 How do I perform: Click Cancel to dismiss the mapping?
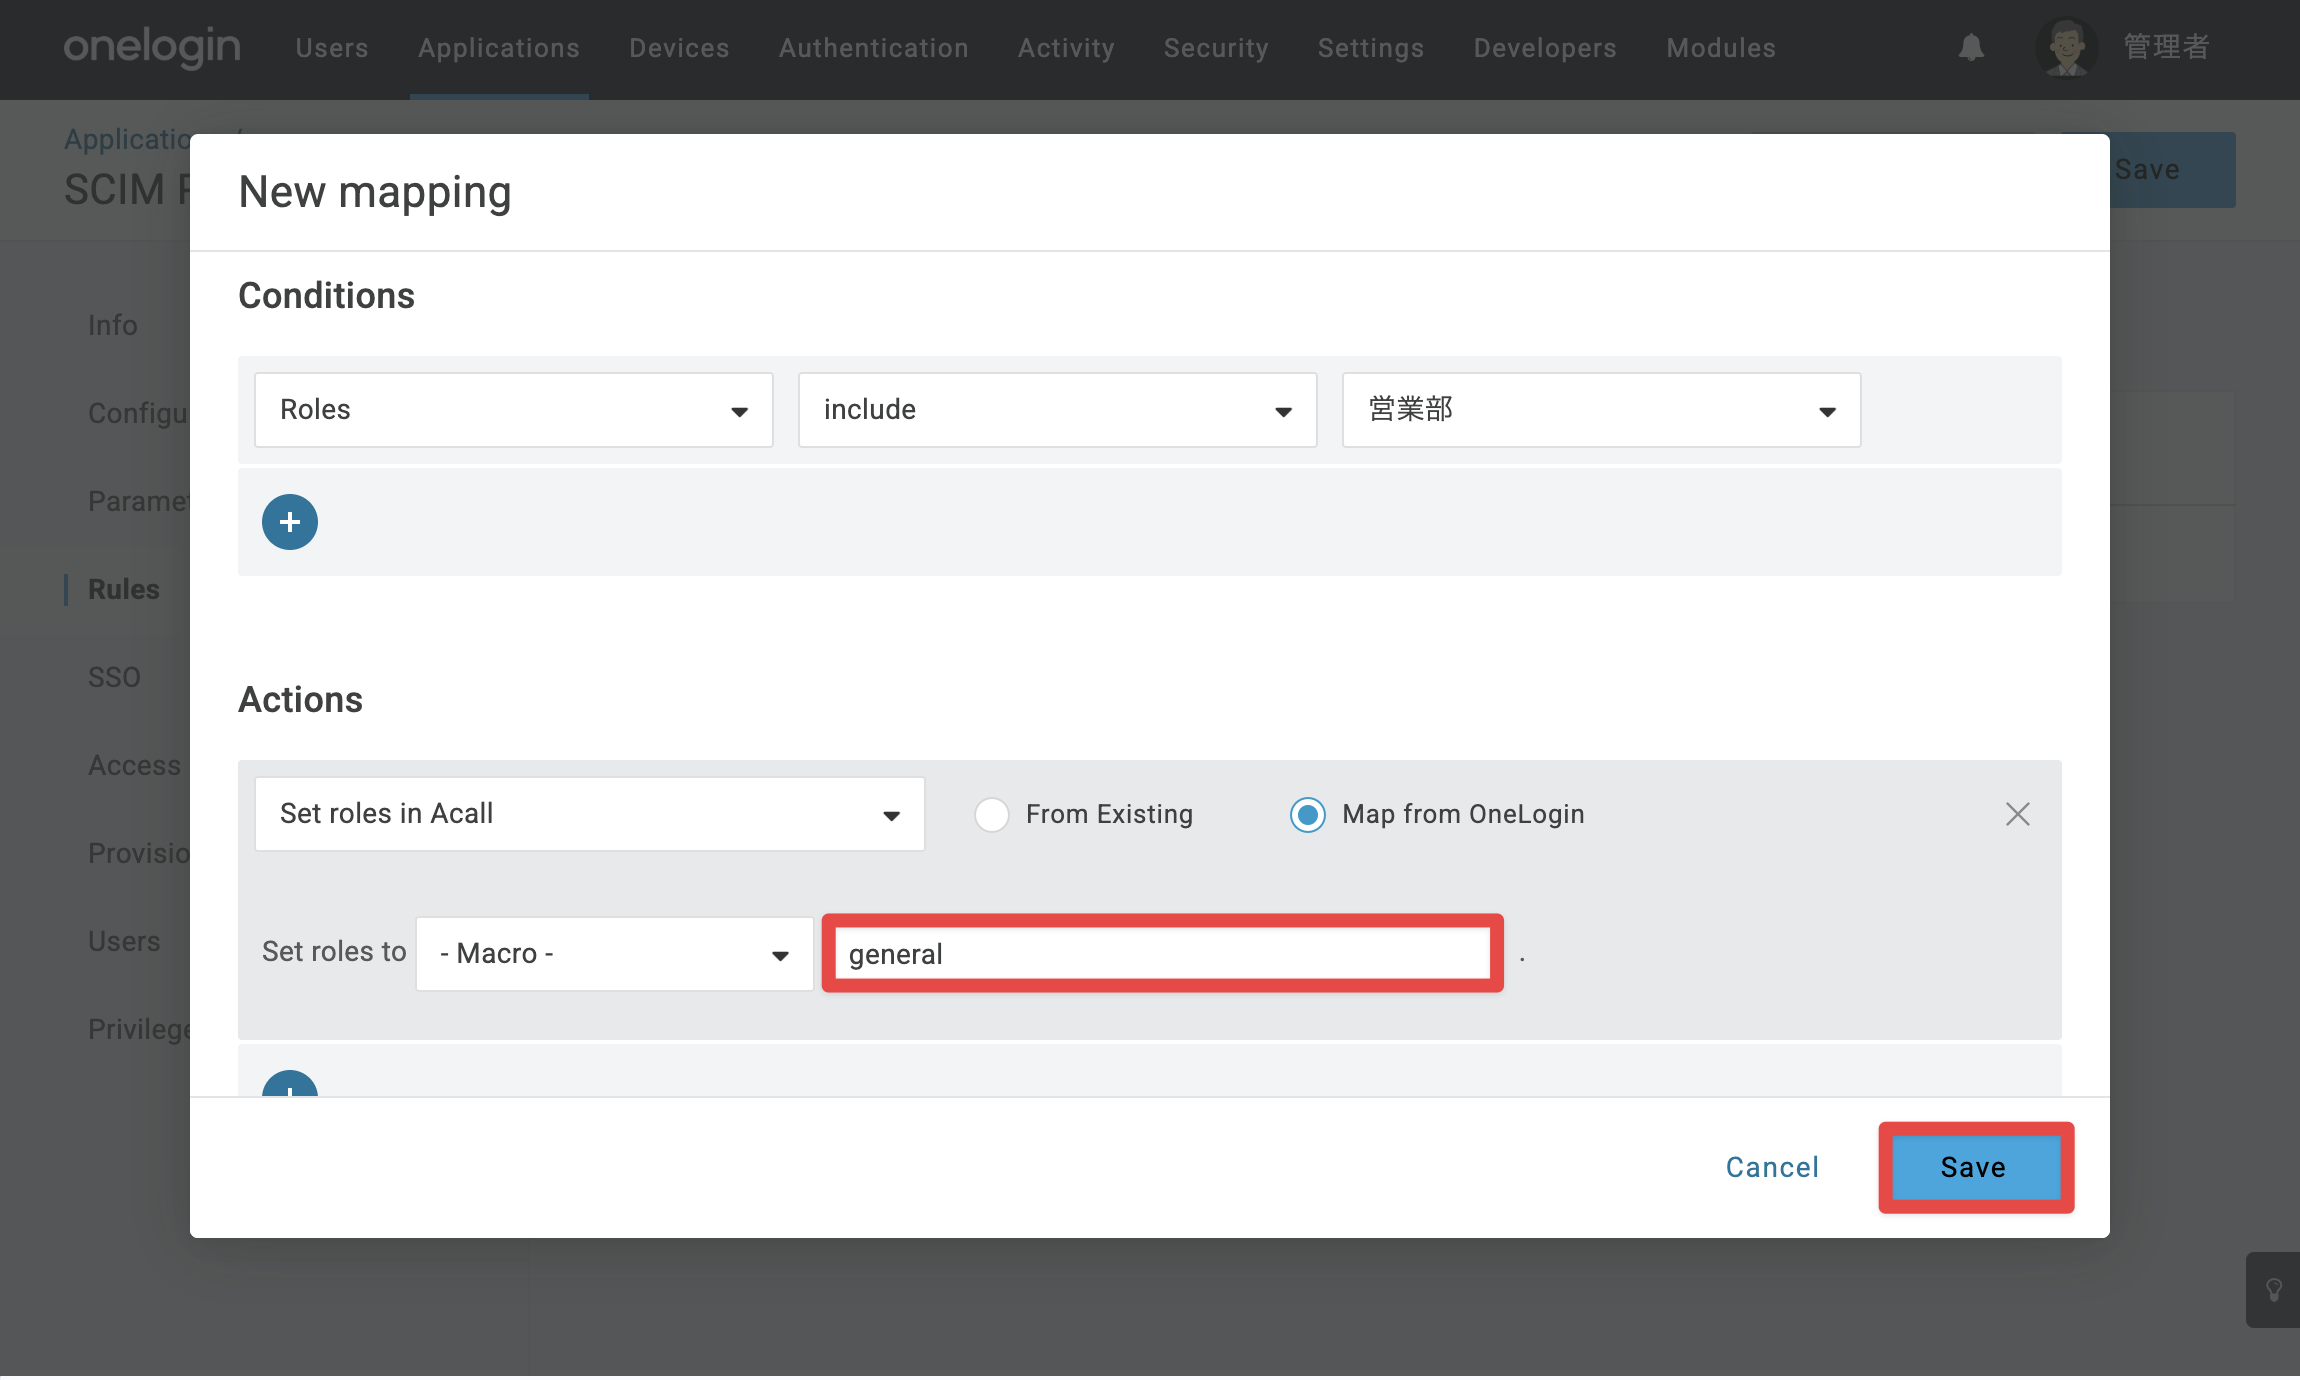point(1772,1167)
